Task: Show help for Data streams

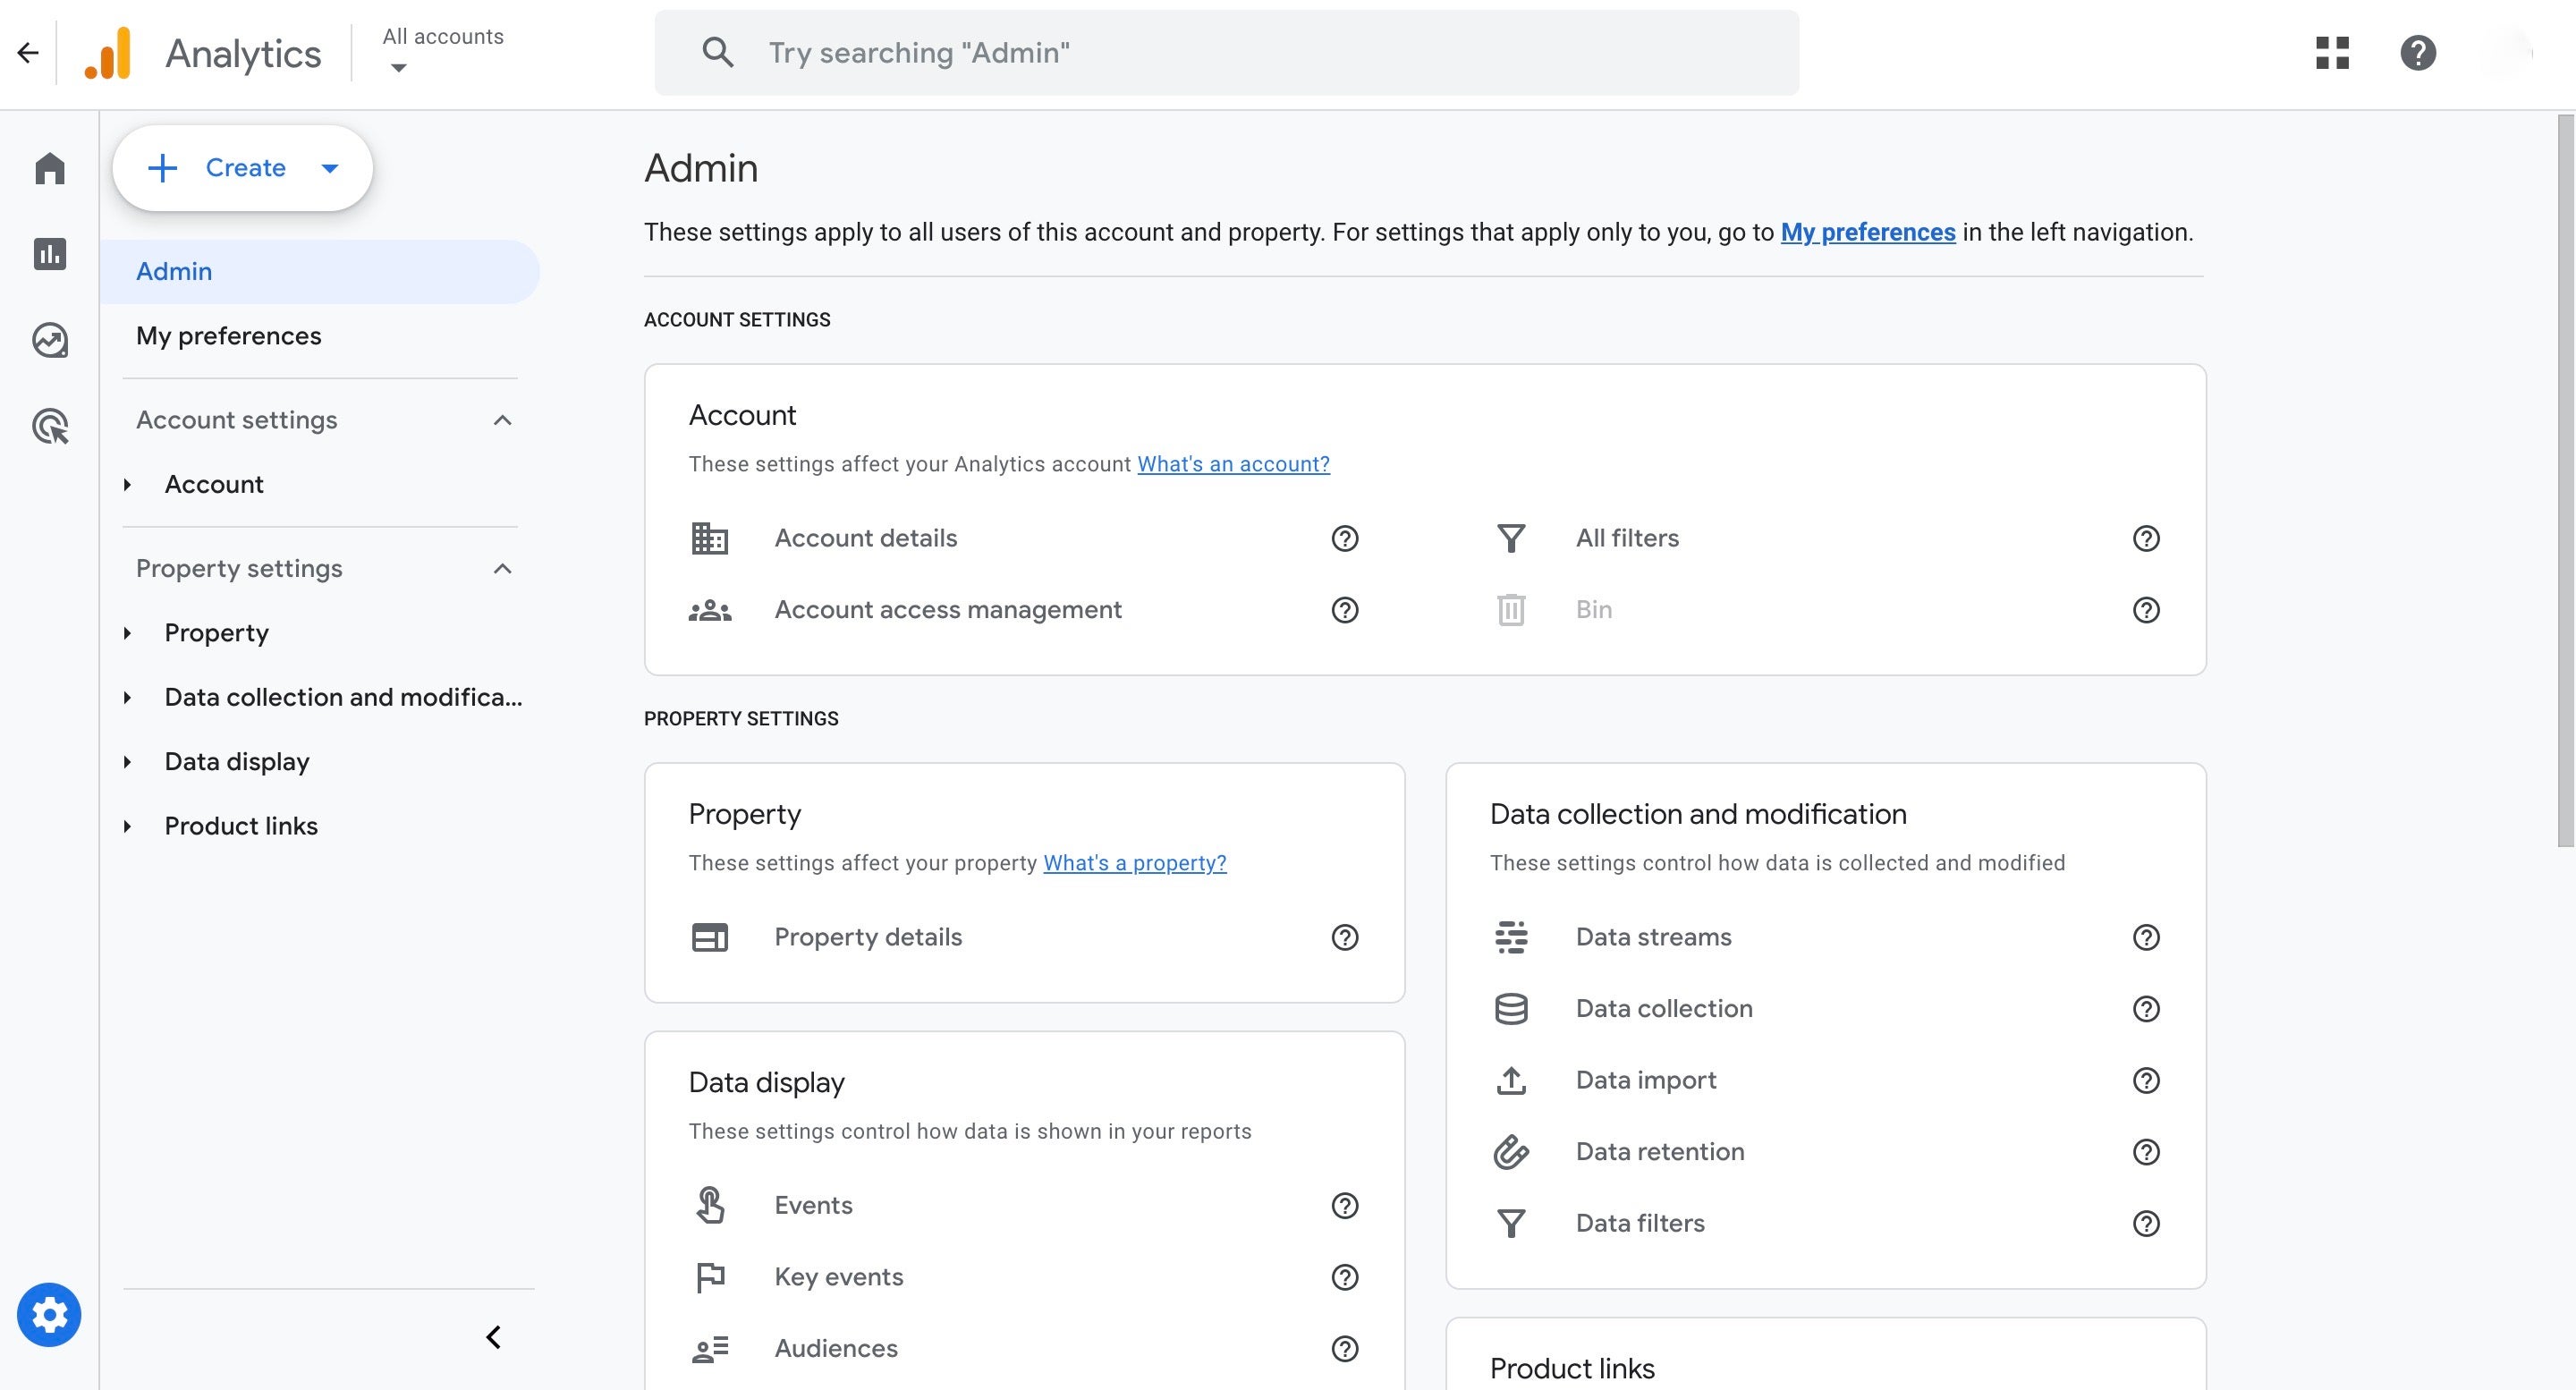Action: (2146, 937)
